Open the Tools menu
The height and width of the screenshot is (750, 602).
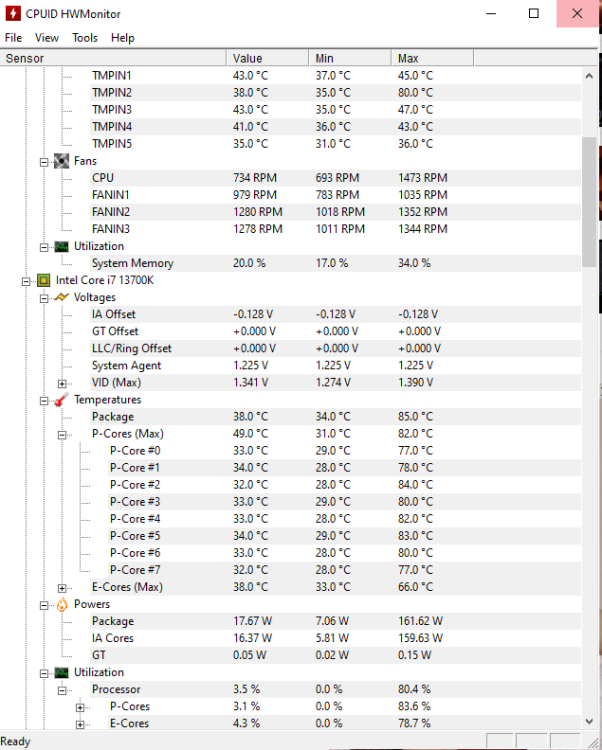tap(85, 38)
